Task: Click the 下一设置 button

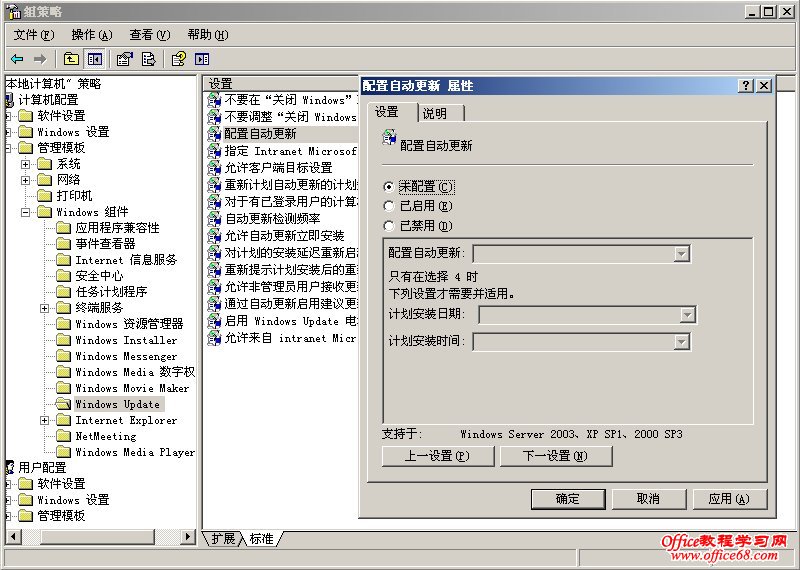Action: coord(556,456)
